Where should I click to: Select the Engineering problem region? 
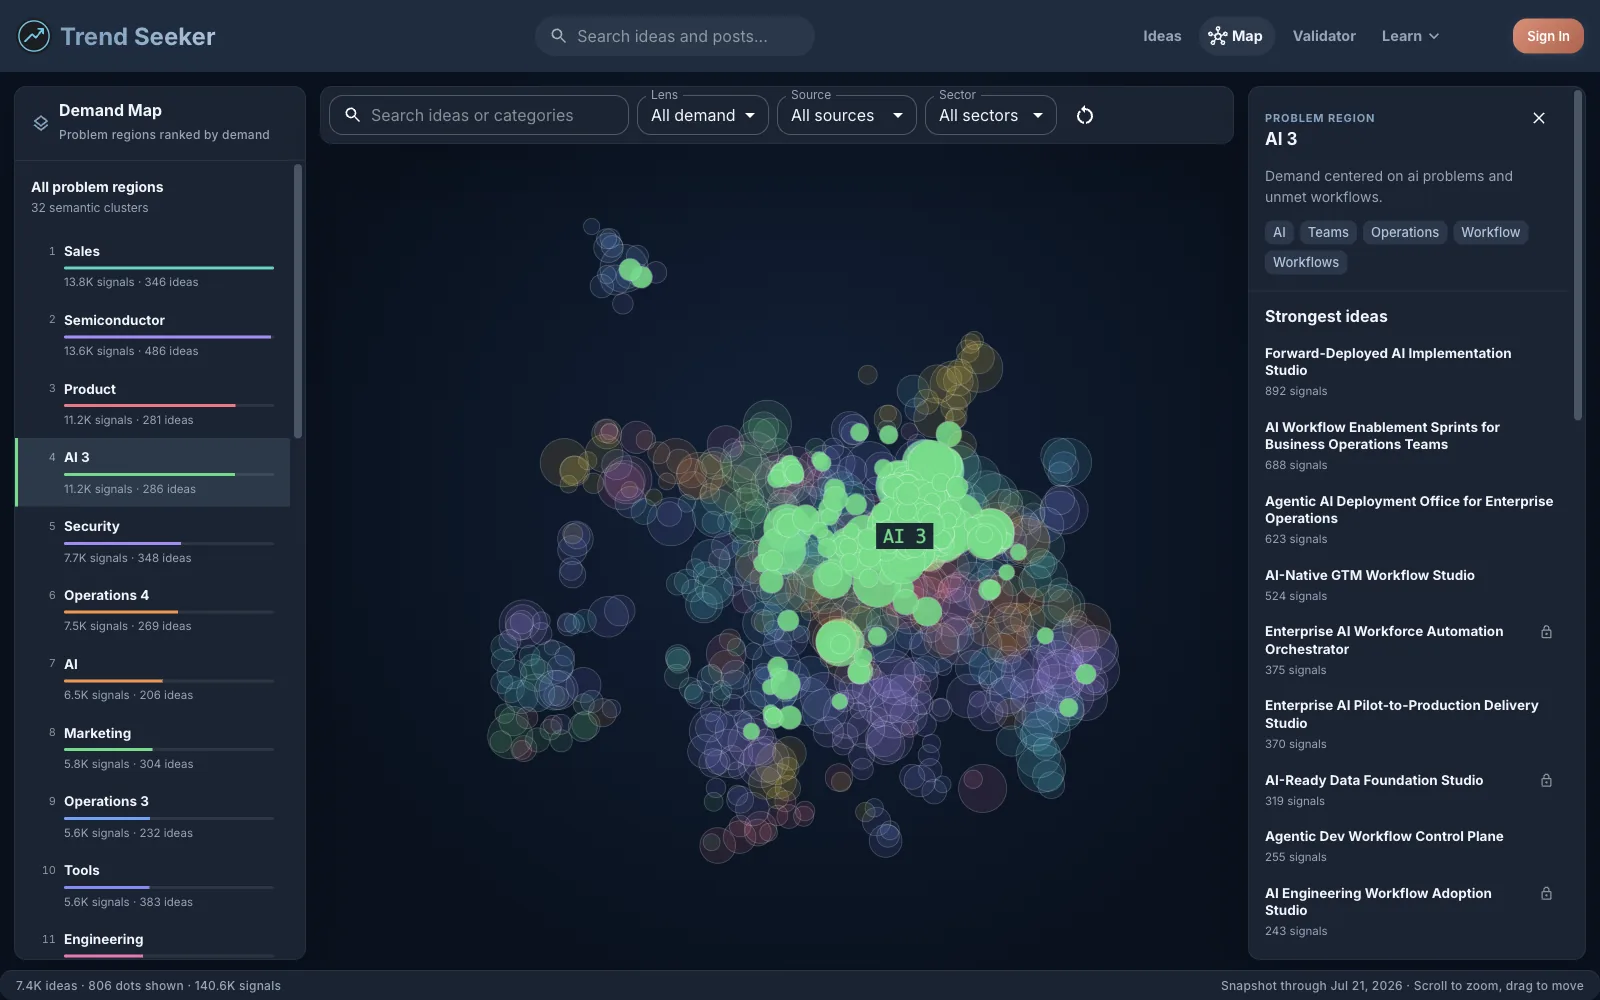[153, 940]
